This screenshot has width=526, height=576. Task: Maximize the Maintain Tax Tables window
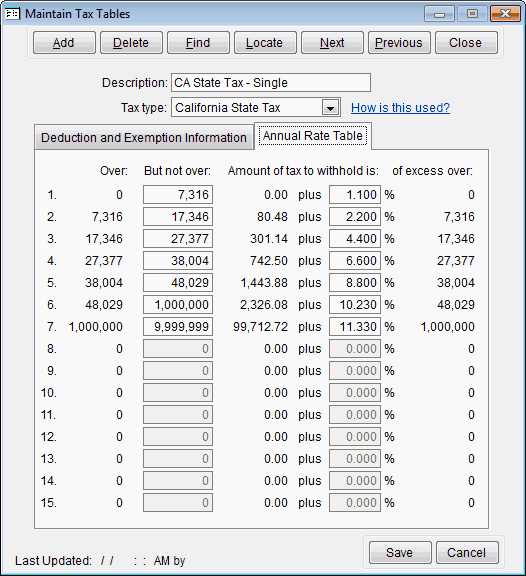[x=472, y=14]
